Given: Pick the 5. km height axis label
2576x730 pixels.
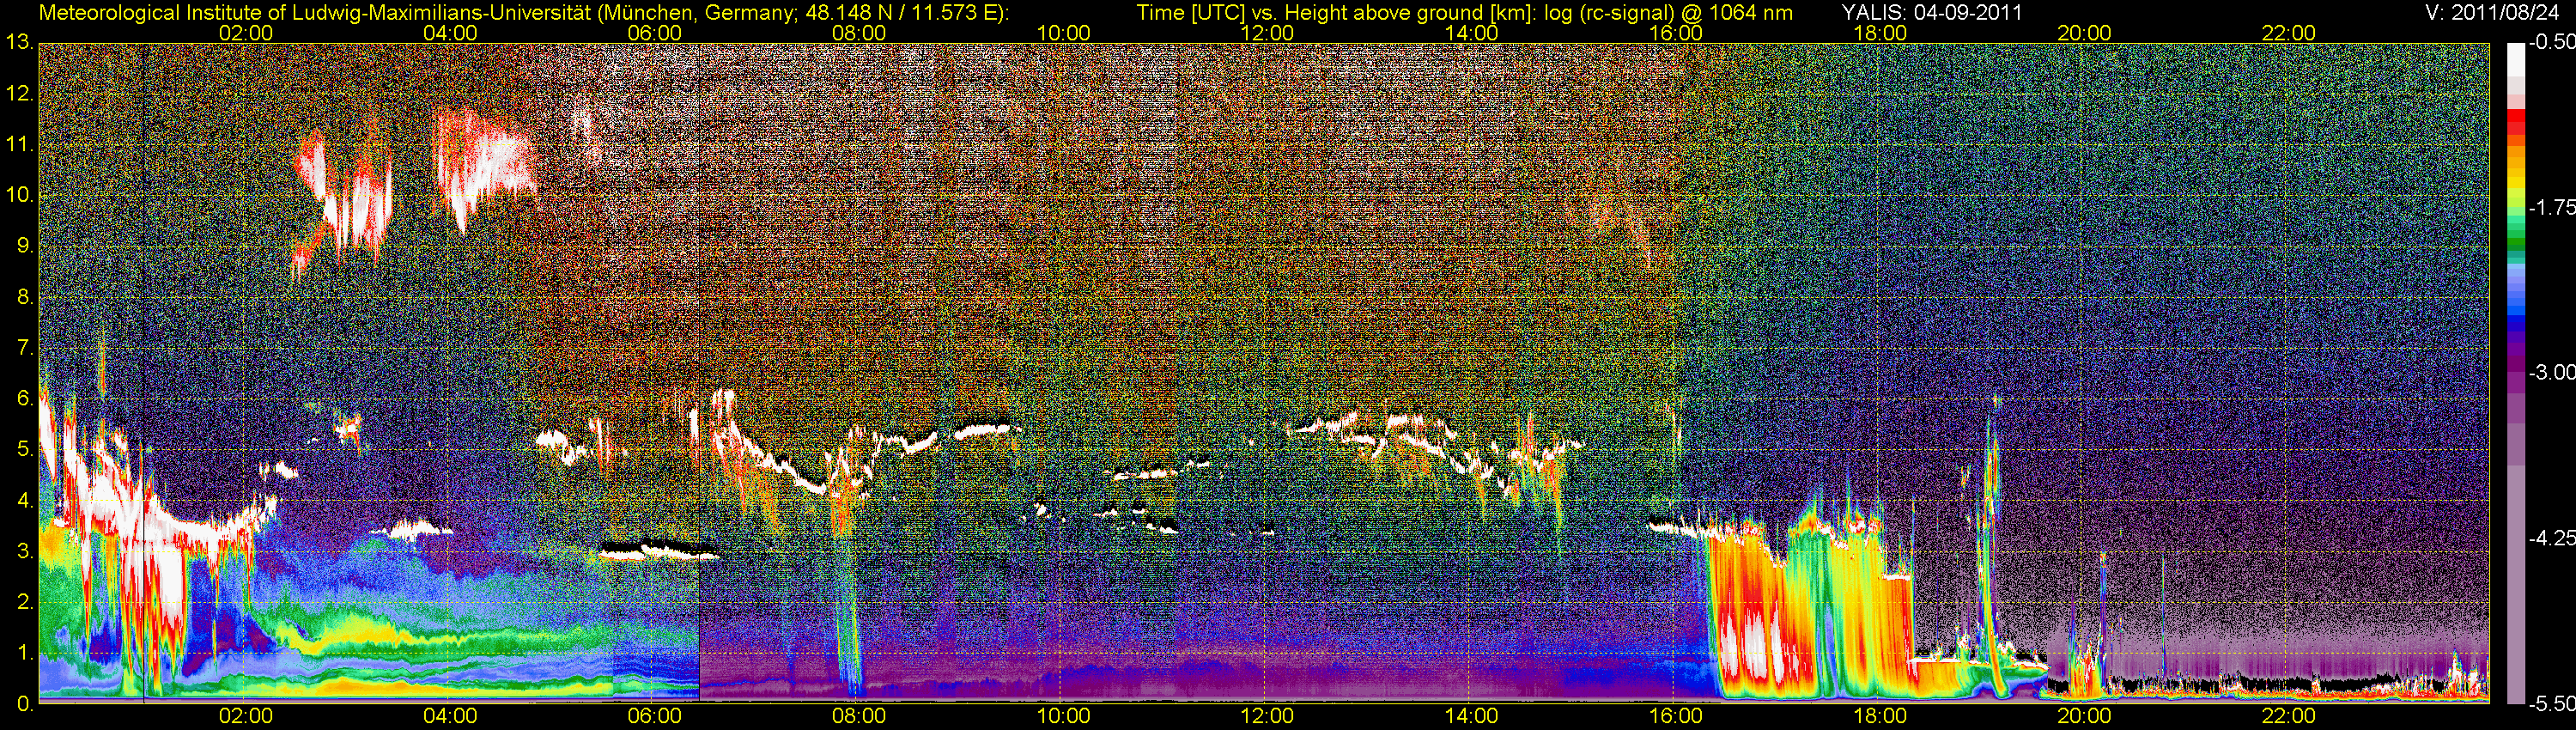Looking at the screenshot, I should 25,450.
